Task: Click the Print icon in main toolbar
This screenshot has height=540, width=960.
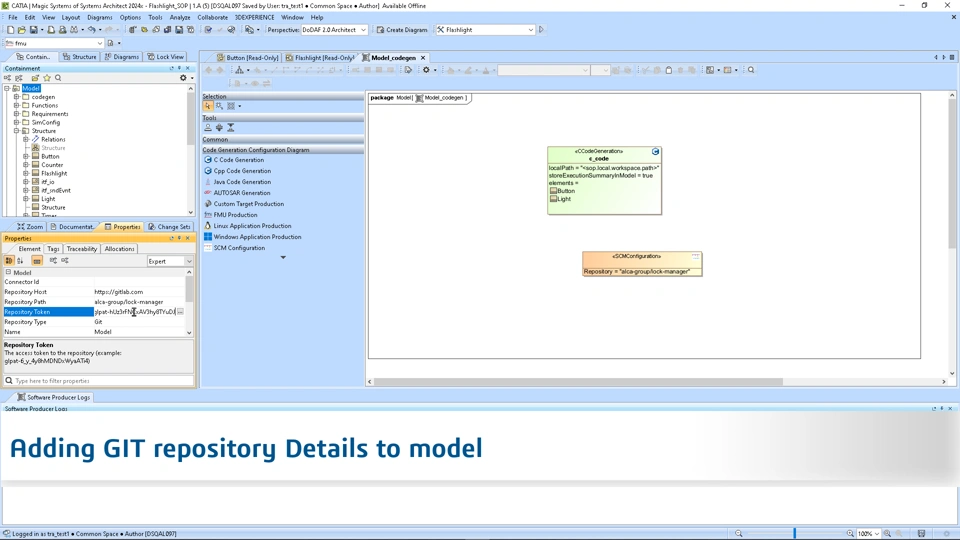Action: coord(51,29)
